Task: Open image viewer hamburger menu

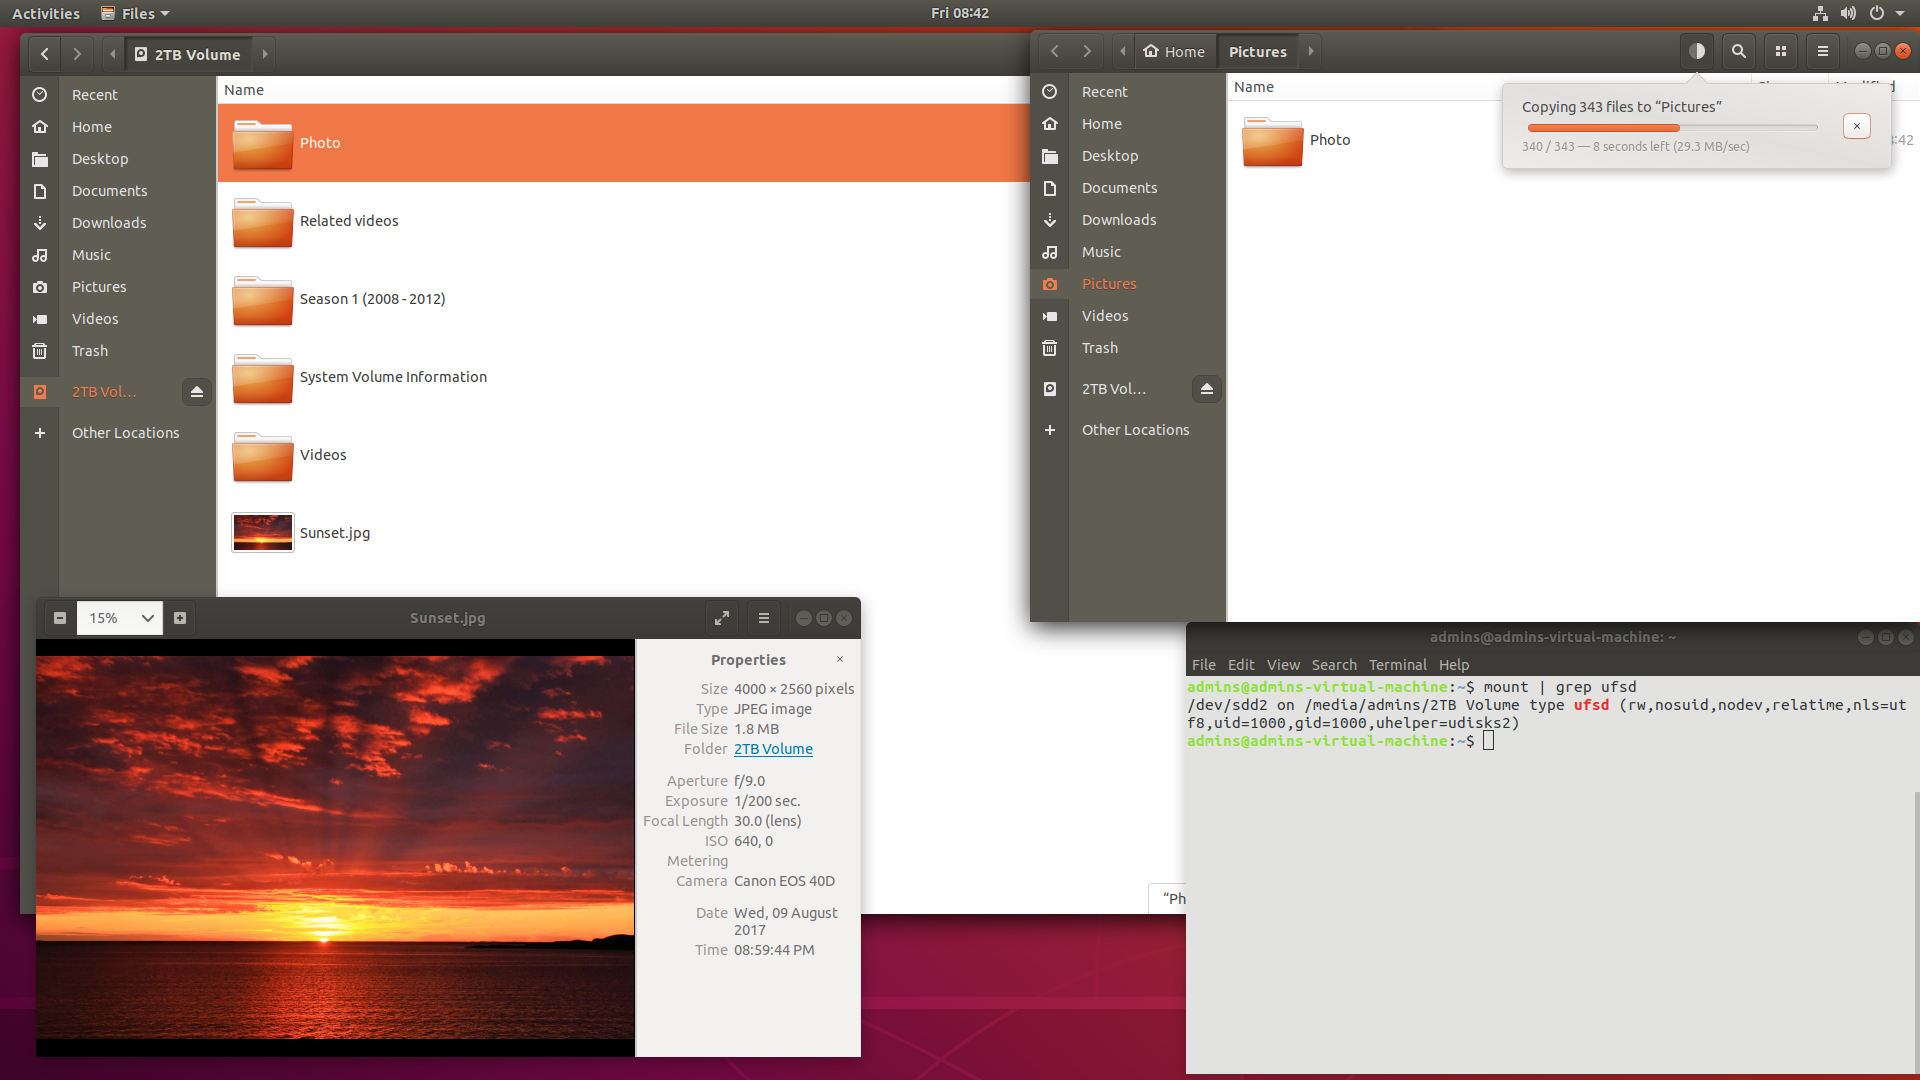Action: pos(764,618)
